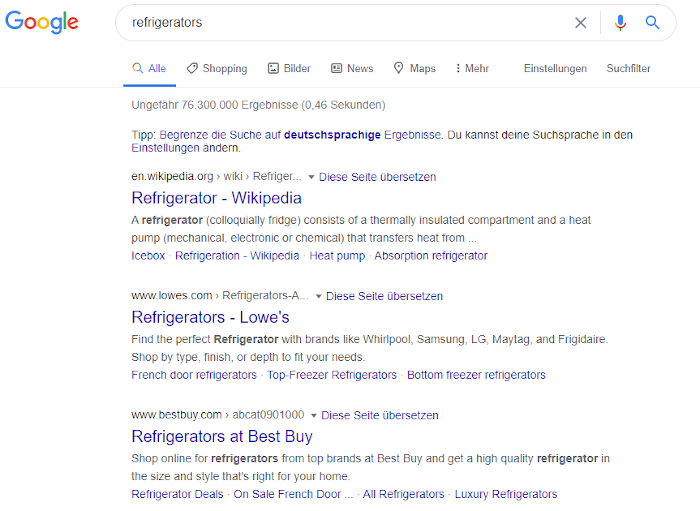This screenshot has height=511, width=700.
Task: Start voice search with the microphone icon
Action: click(620, 22)
